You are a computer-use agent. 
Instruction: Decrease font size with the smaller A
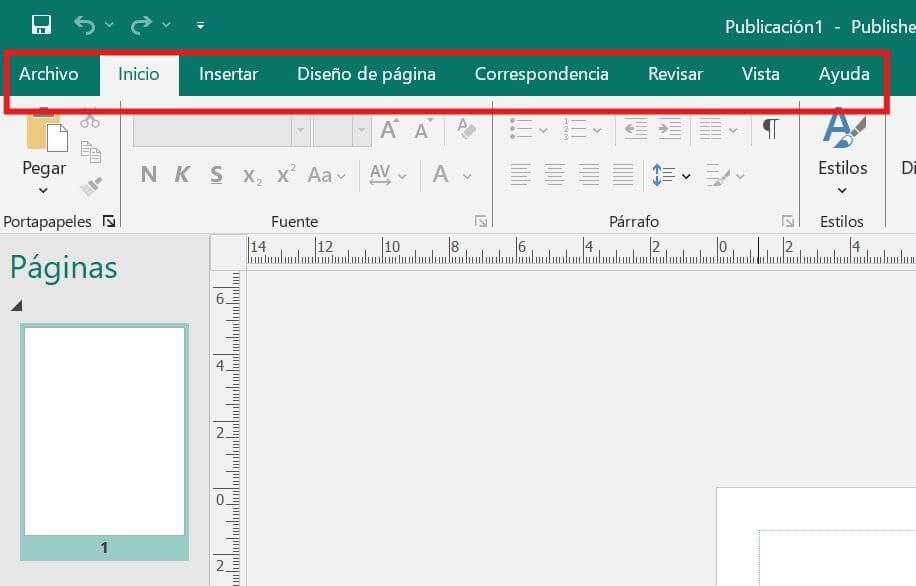[x=423, y=130]
